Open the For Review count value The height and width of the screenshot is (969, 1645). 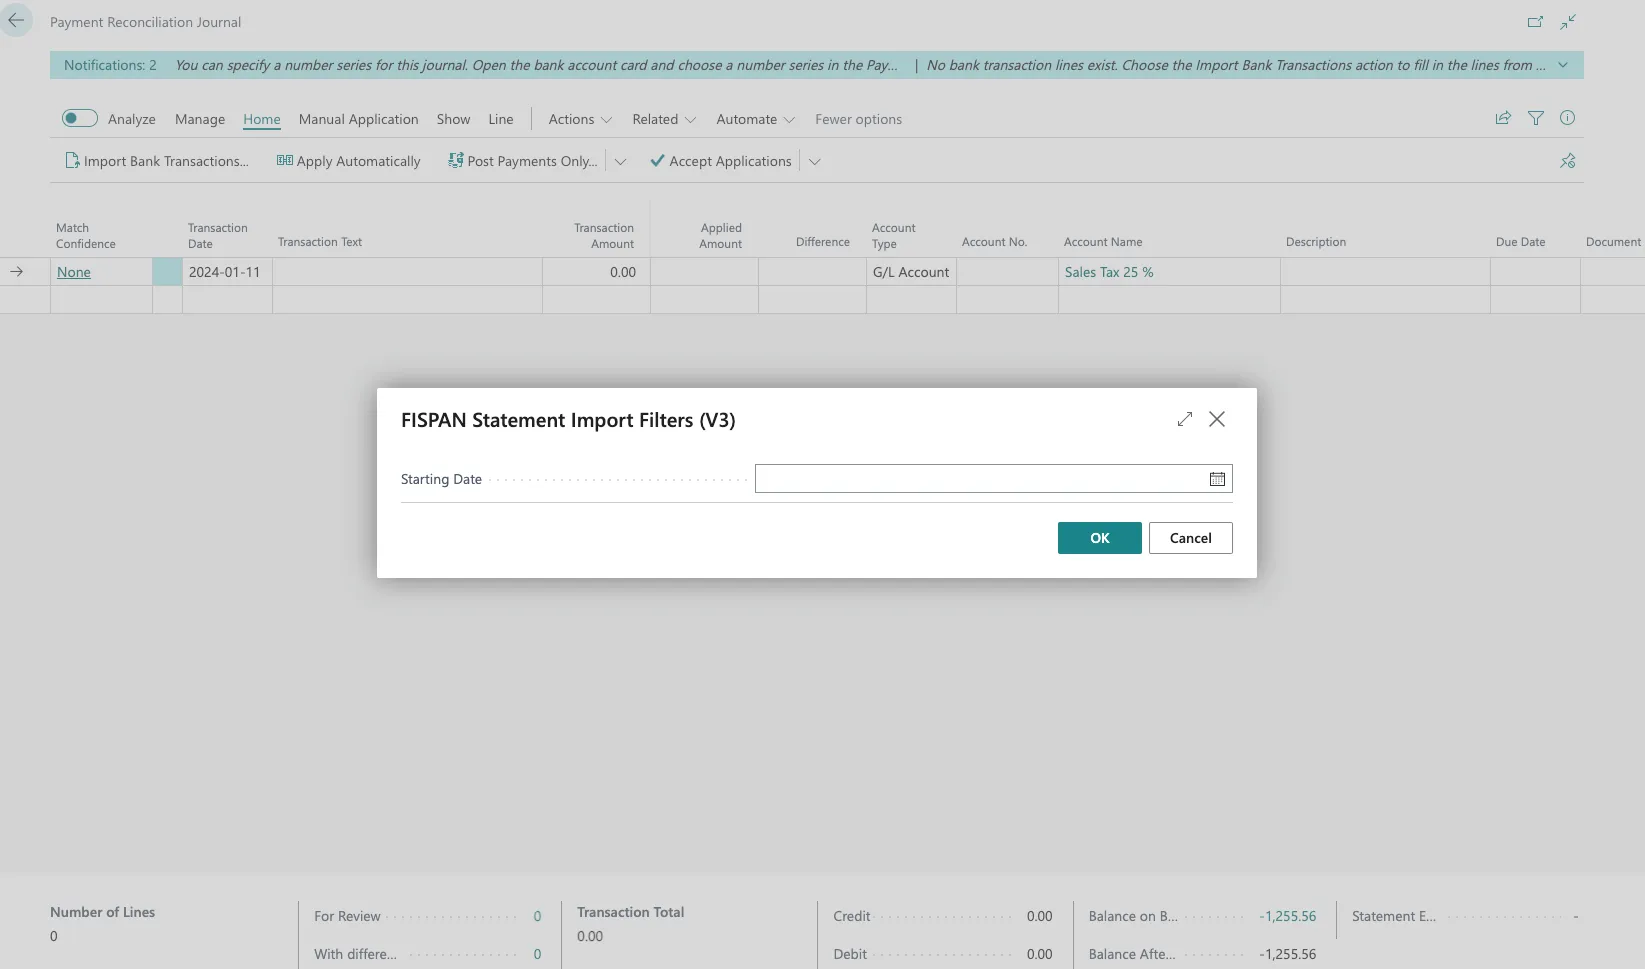[537, 916]
